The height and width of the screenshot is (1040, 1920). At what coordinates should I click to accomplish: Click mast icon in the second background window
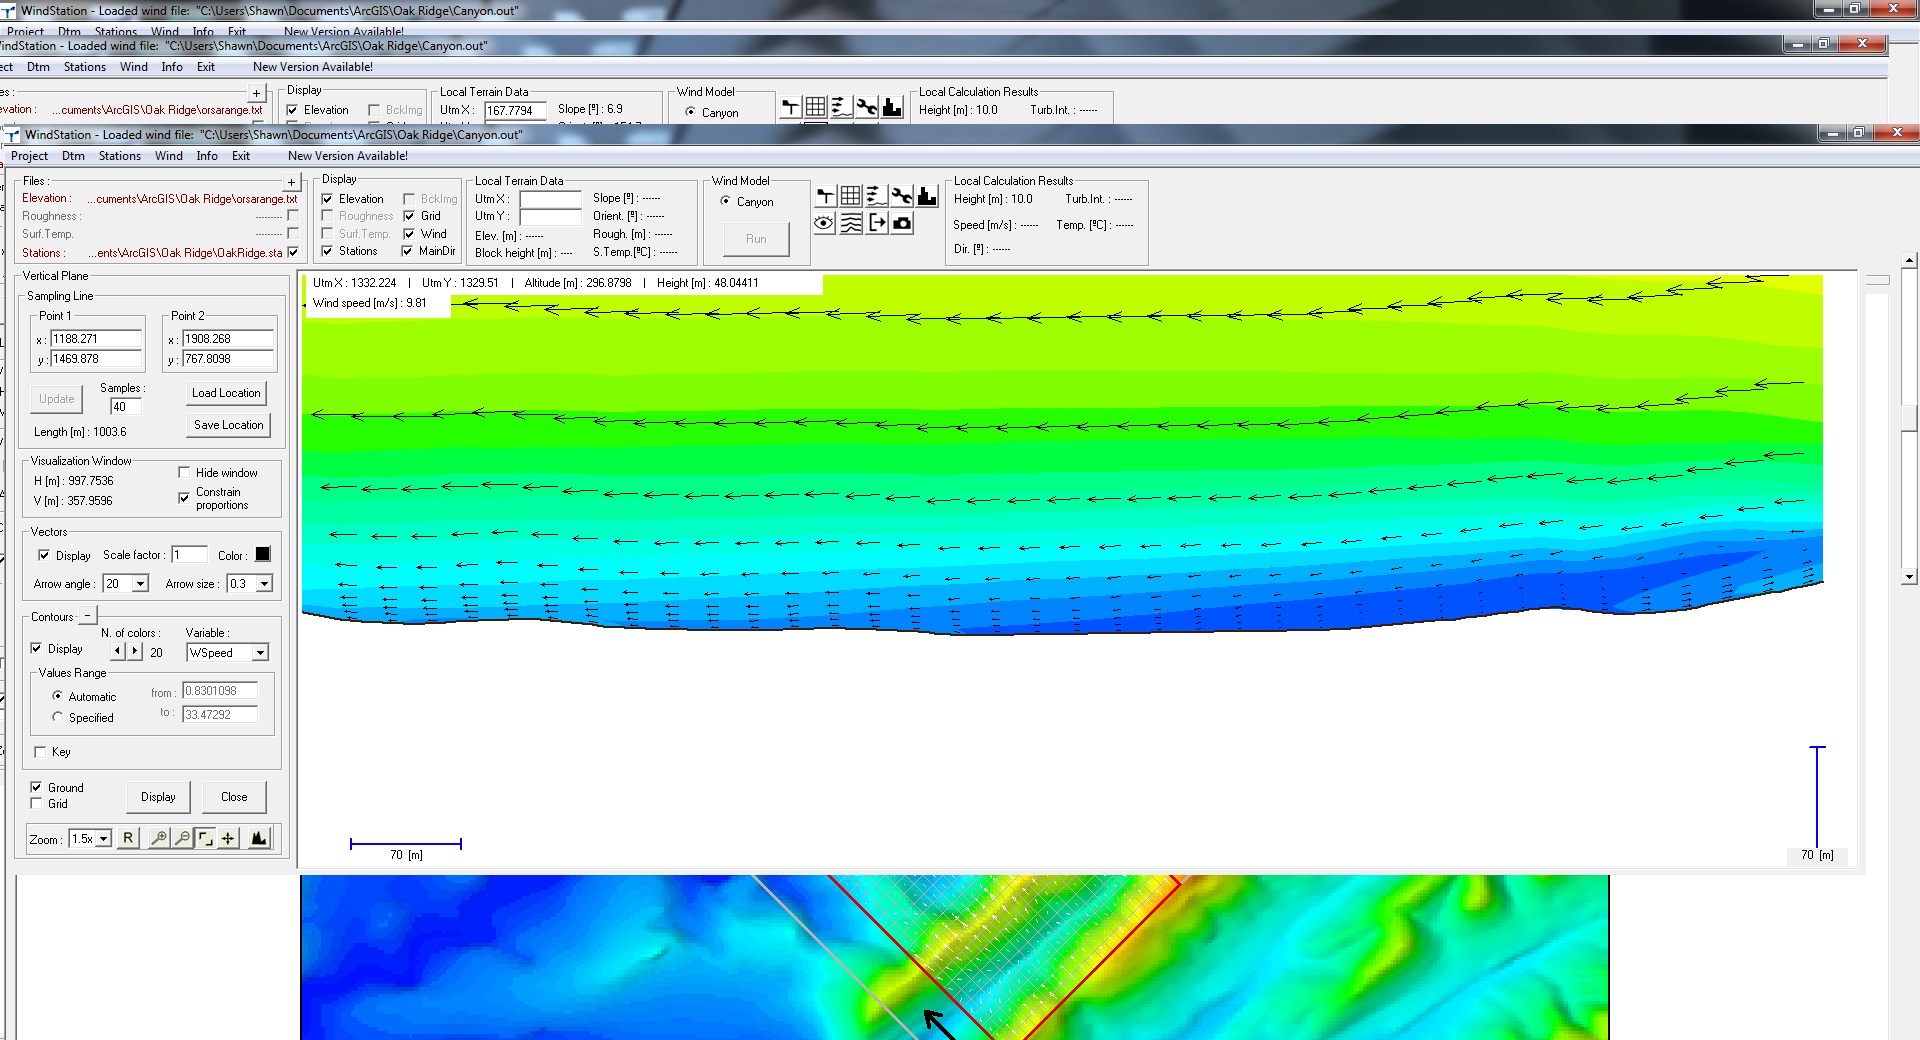(790, 107)
